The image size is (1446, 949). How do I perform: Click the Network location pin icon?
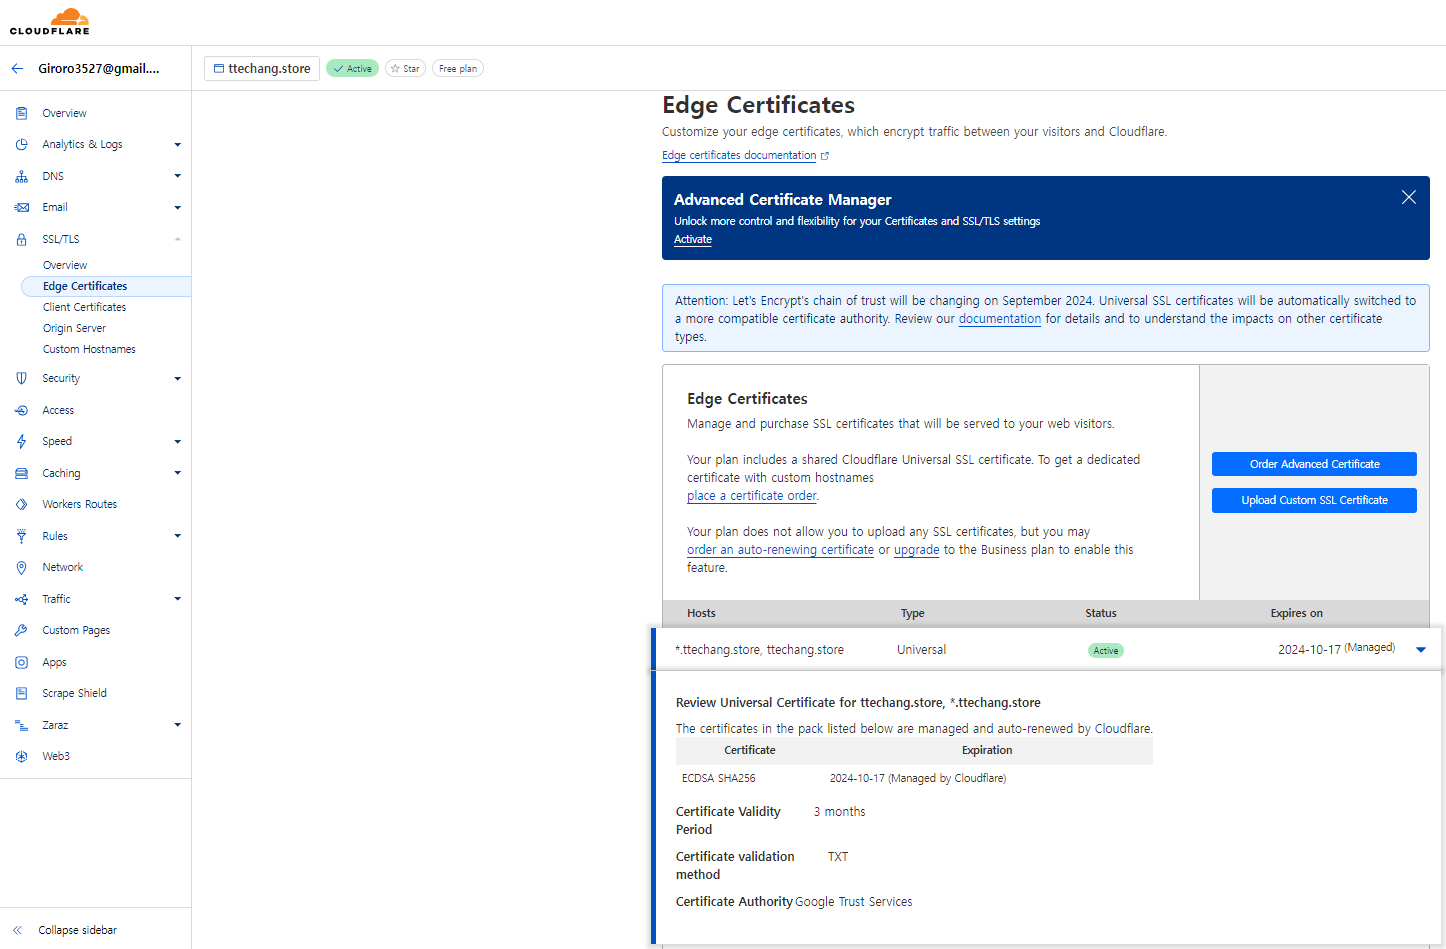(x=21, y=567)
